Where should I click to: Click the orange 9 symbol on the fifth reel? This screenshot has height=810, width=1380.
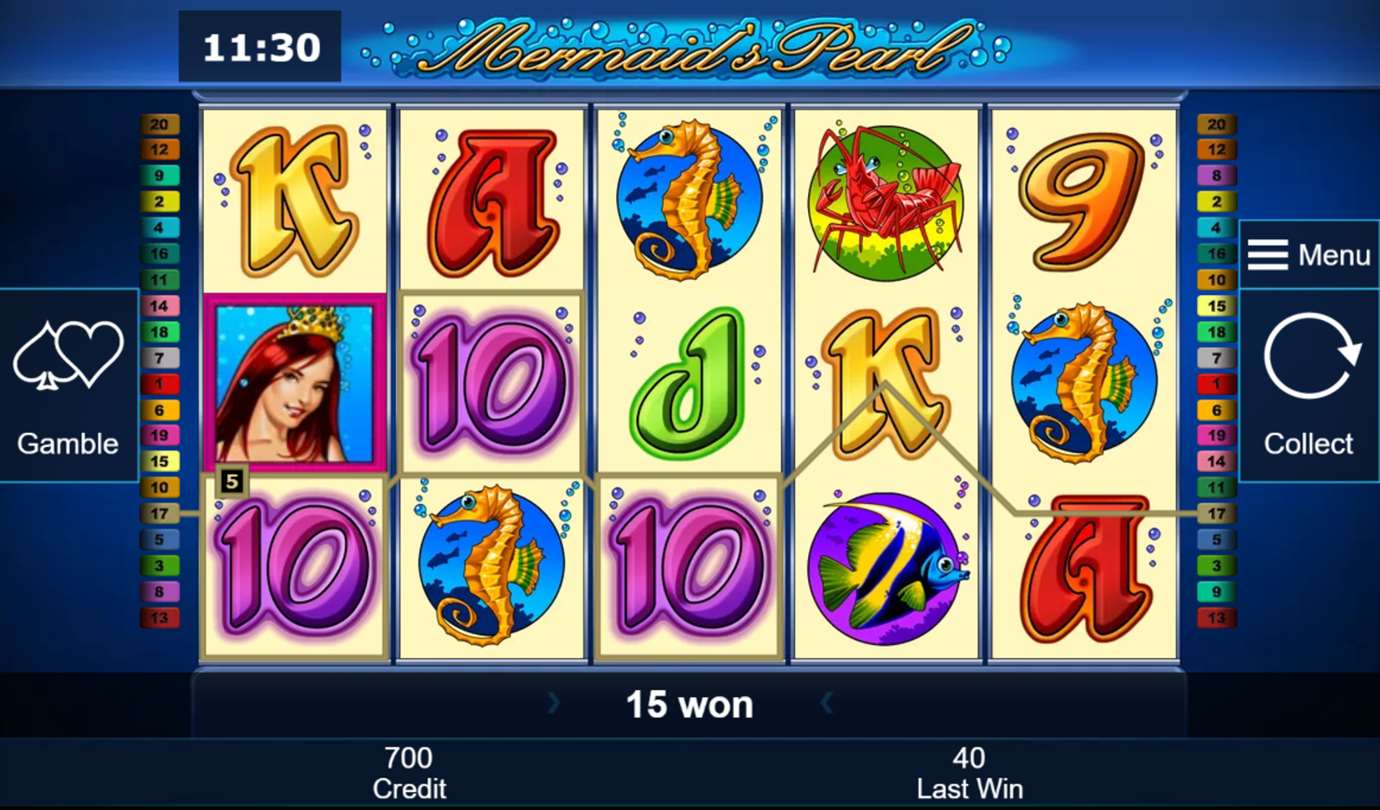[x=1083, y=198]
